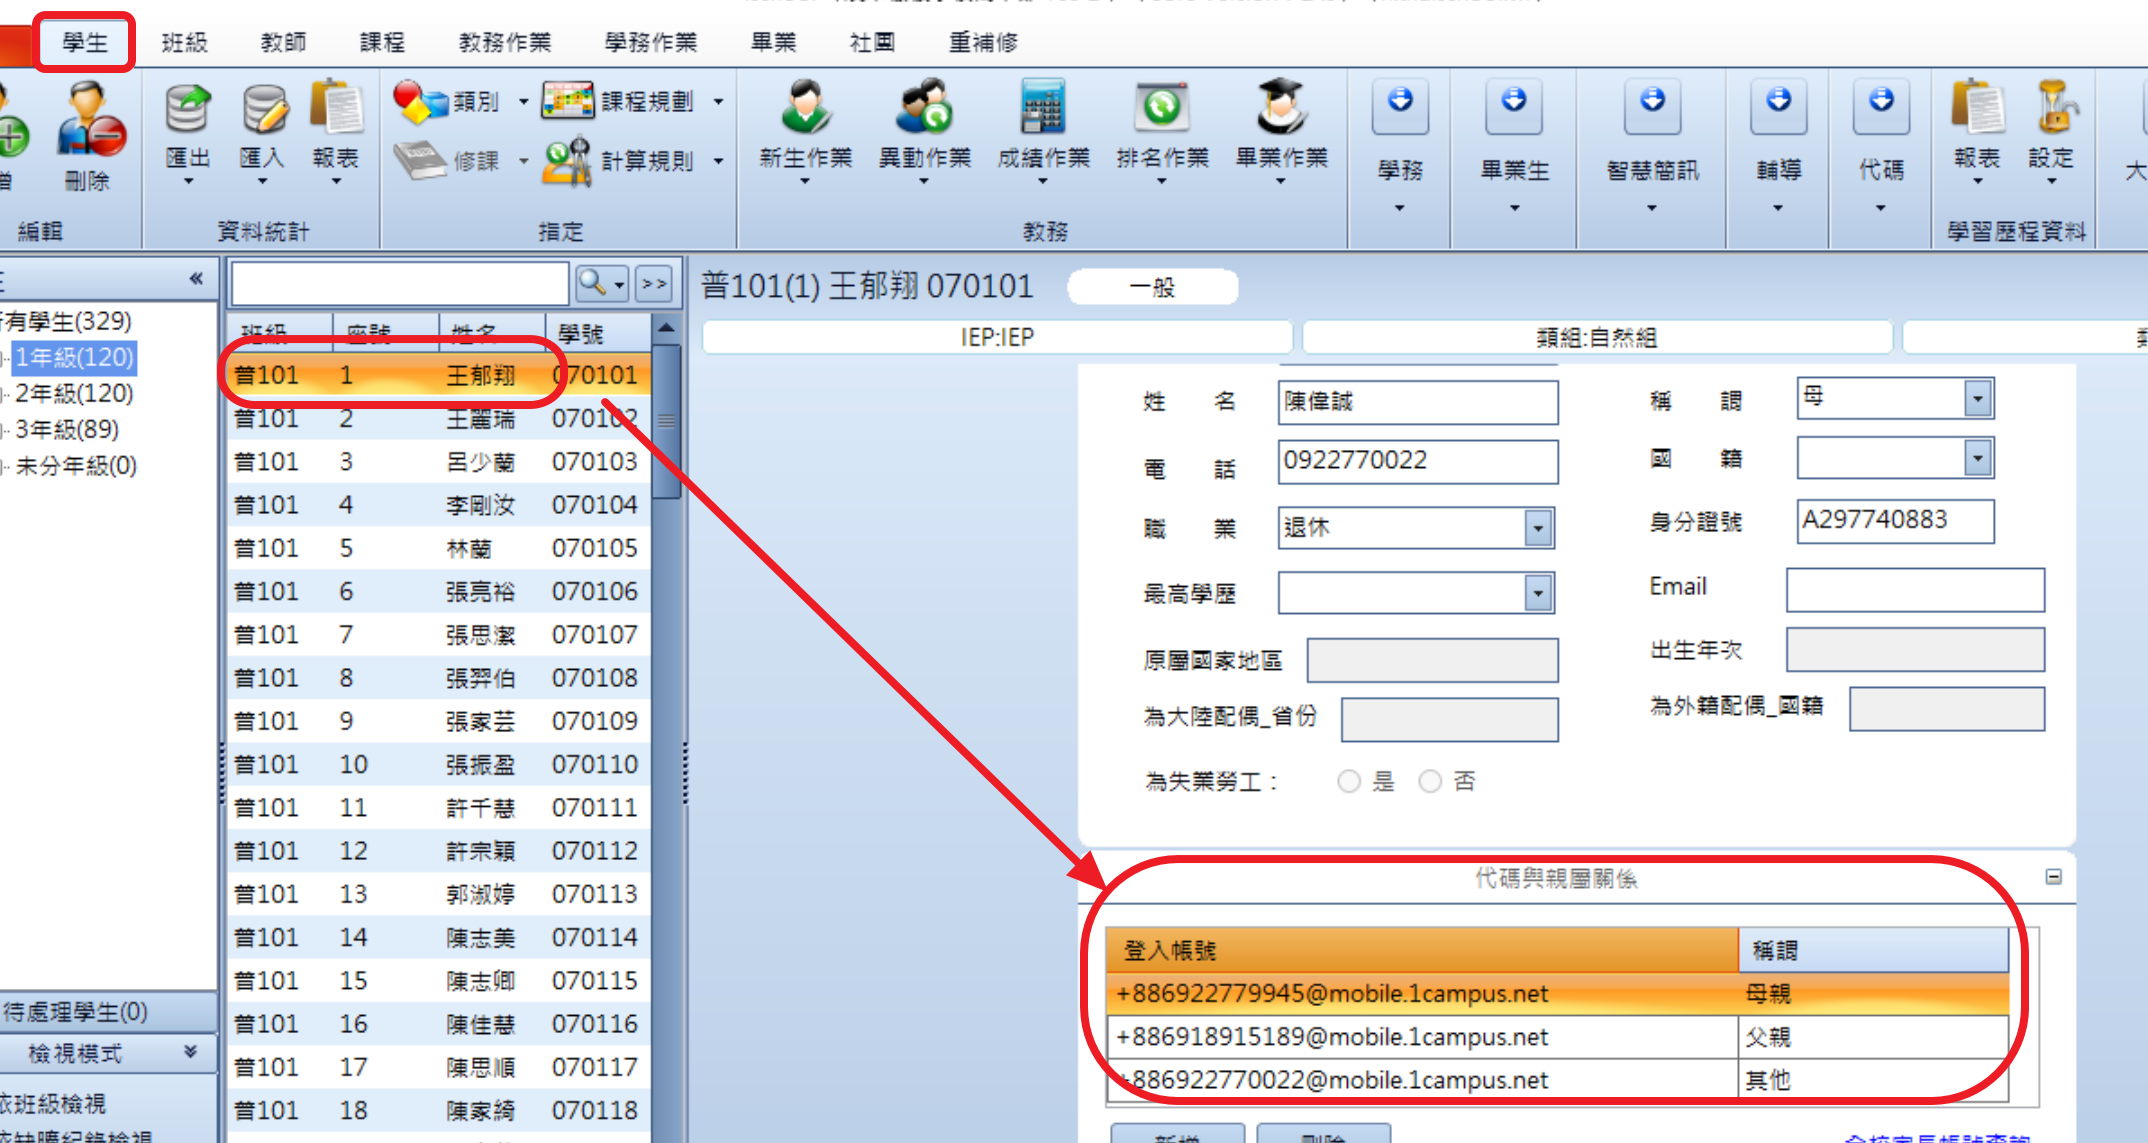Image resolution: width=2148 pixels, height=1143 pixels.
Task: Select 3年級(89) in the tree
Action: (x=67, y=429)
